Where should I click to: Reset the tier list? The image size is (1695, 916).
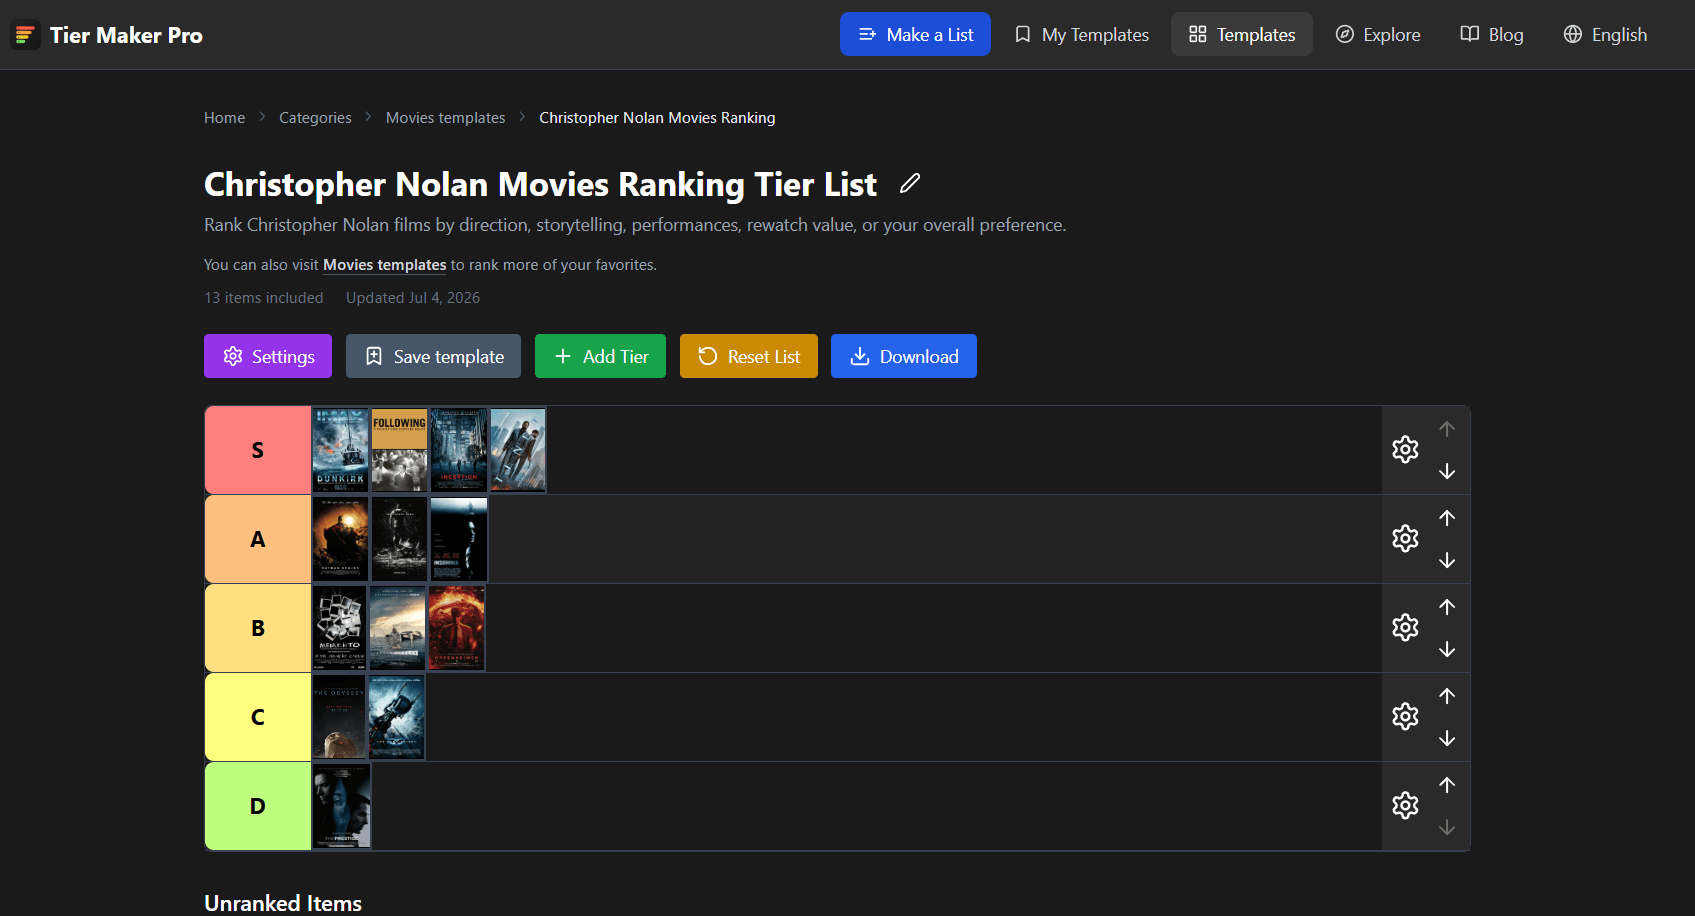[x=749, y=356]
